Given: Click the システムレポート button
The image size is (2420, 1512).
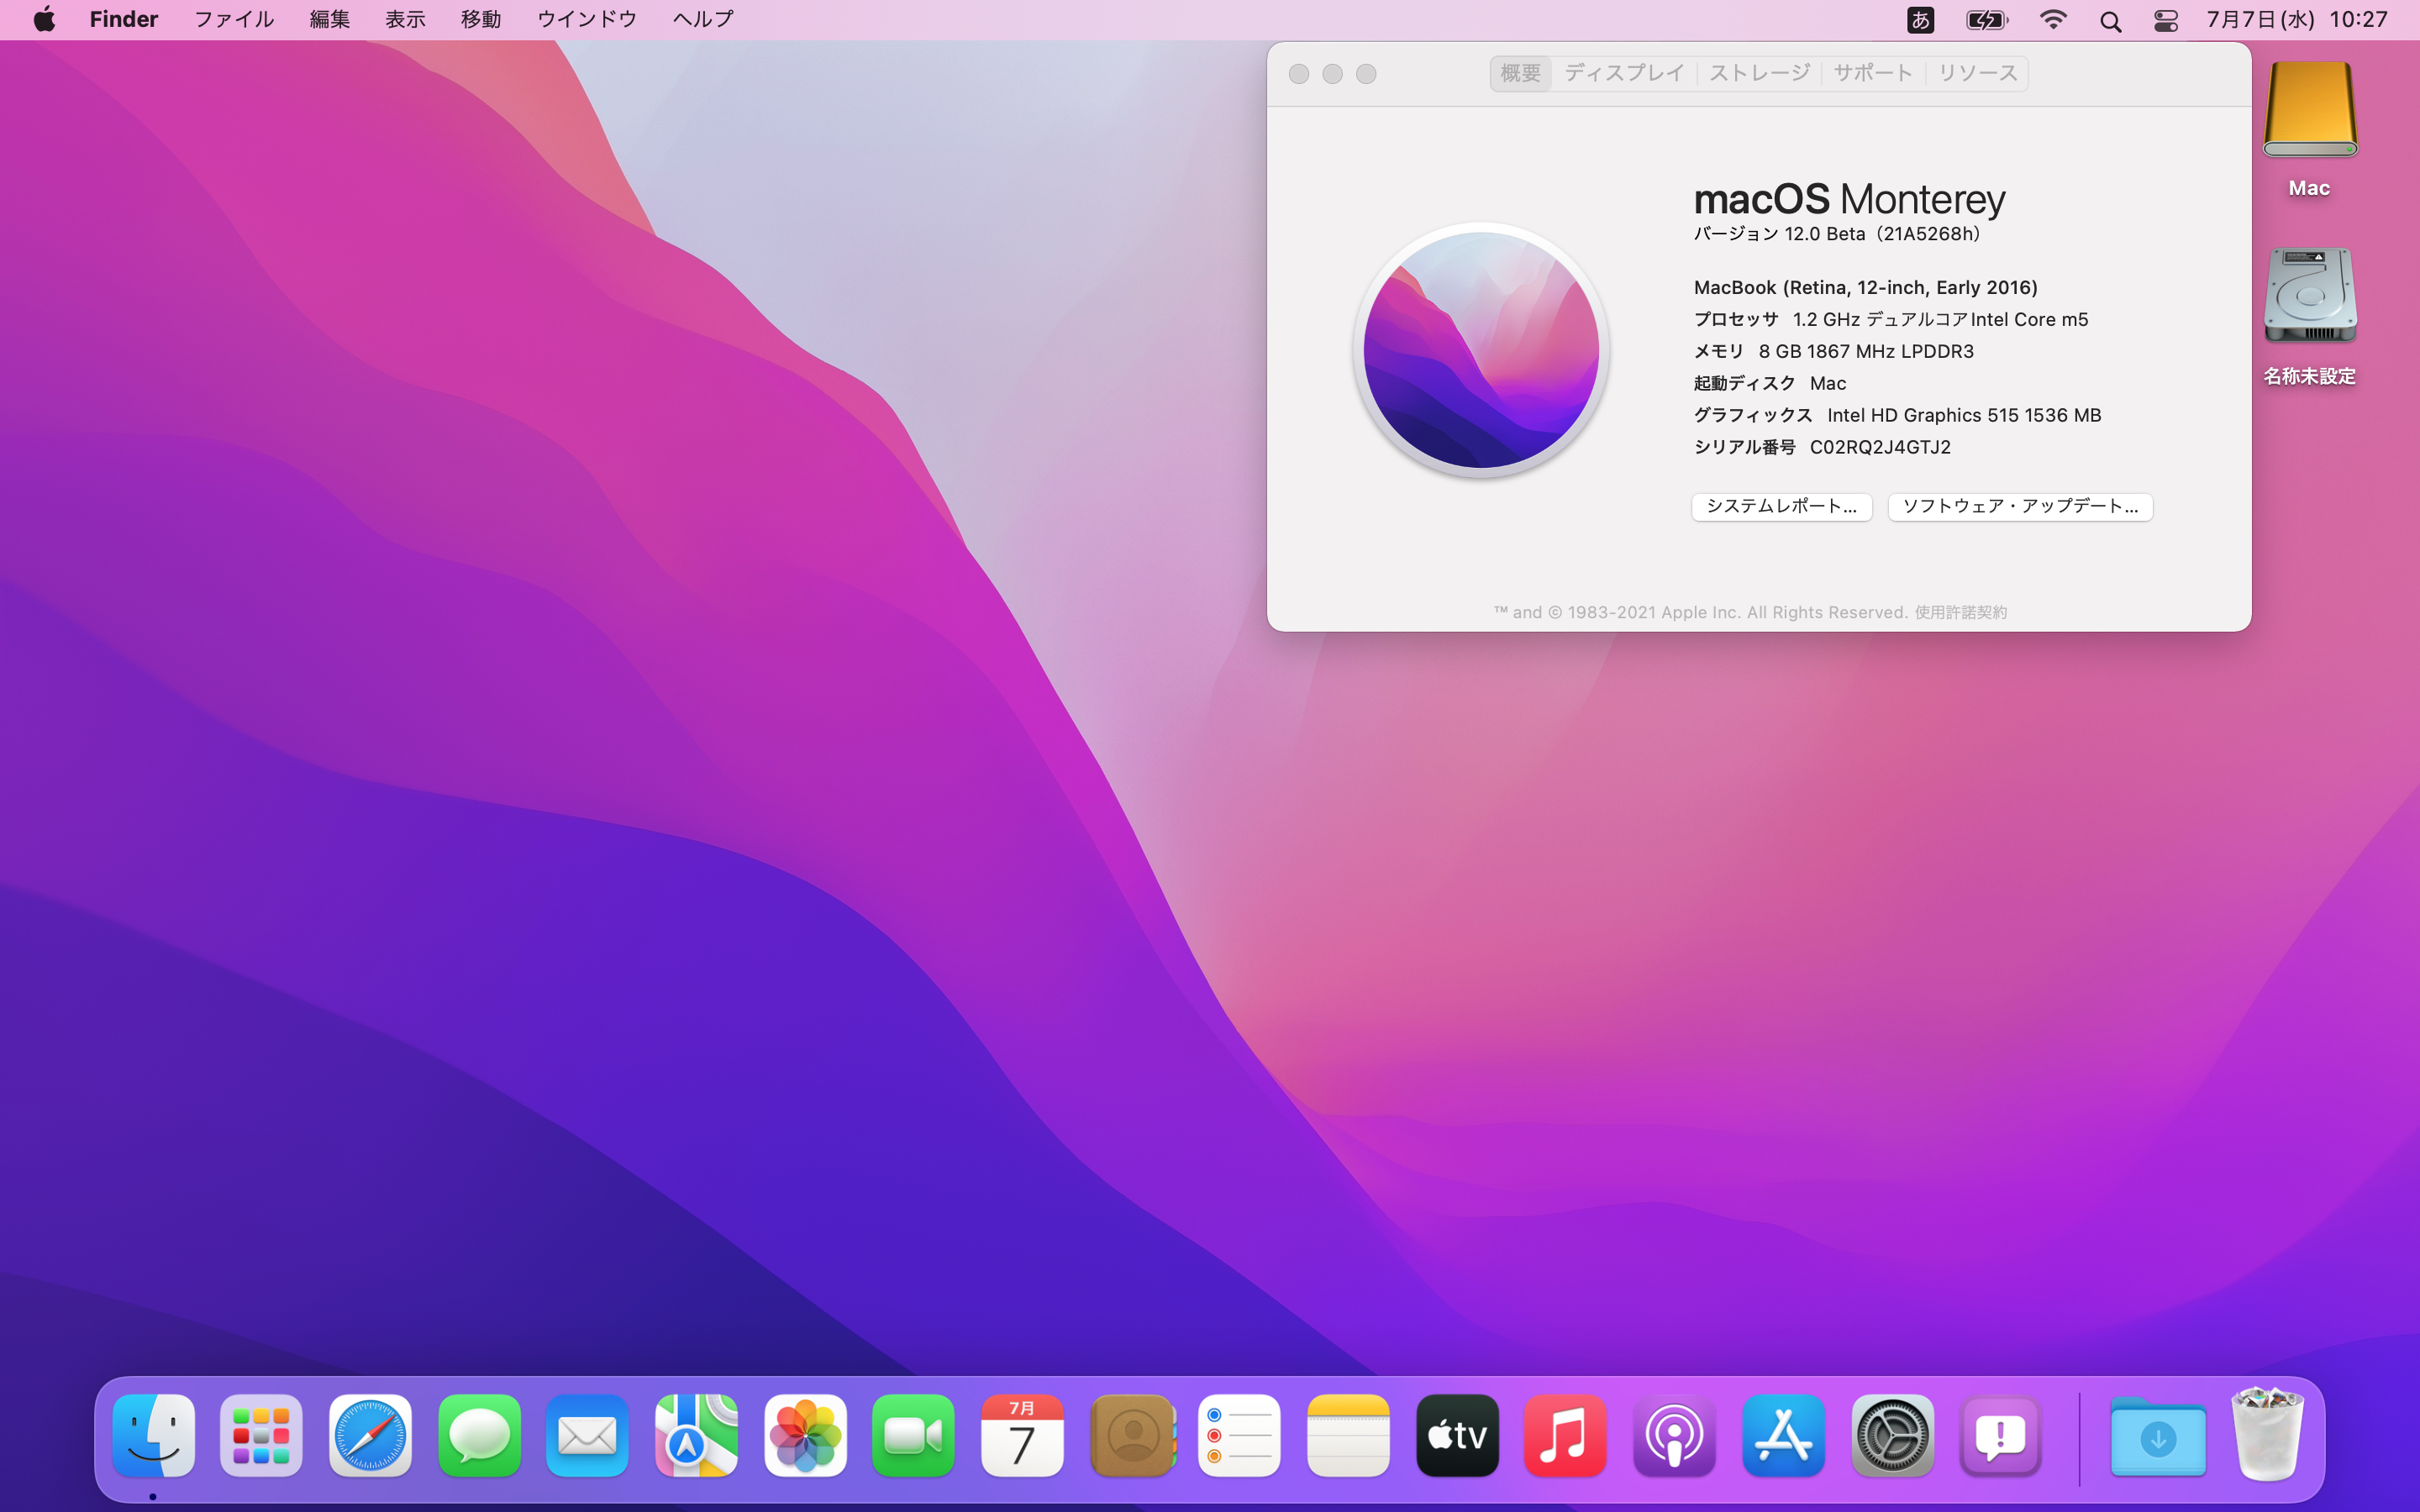Looking at the screenshot, I should click(x=1781, y=506).
